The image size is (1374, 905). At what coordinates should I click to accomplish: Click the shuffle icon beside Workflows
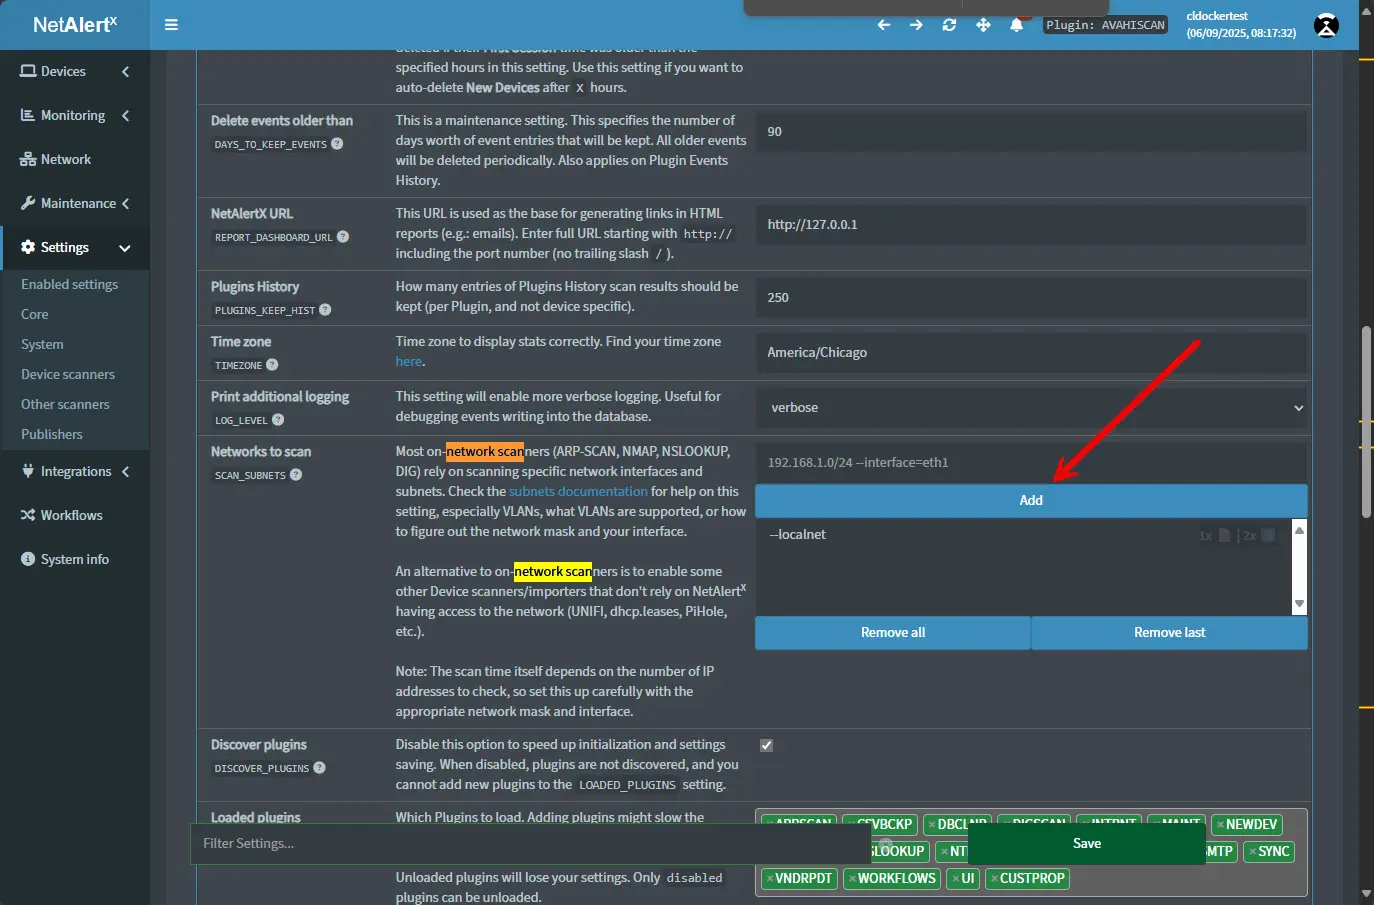(28, 516)
